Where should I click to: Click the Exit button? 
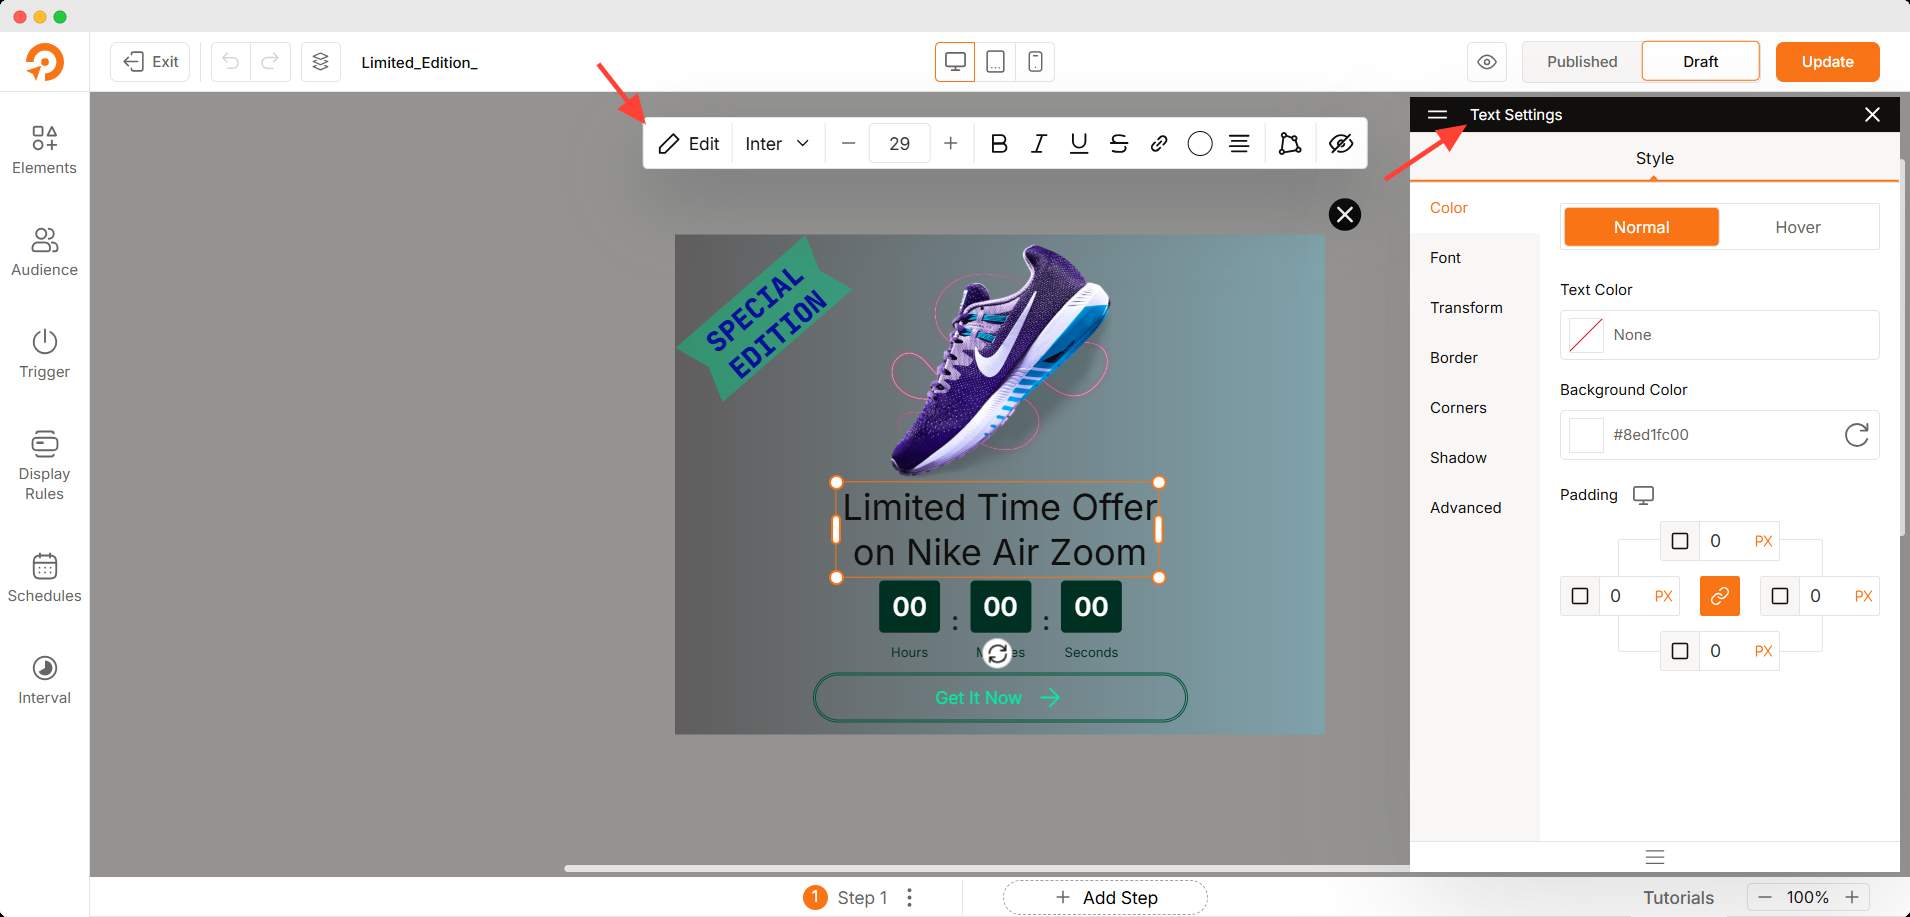tap(150, 62)
